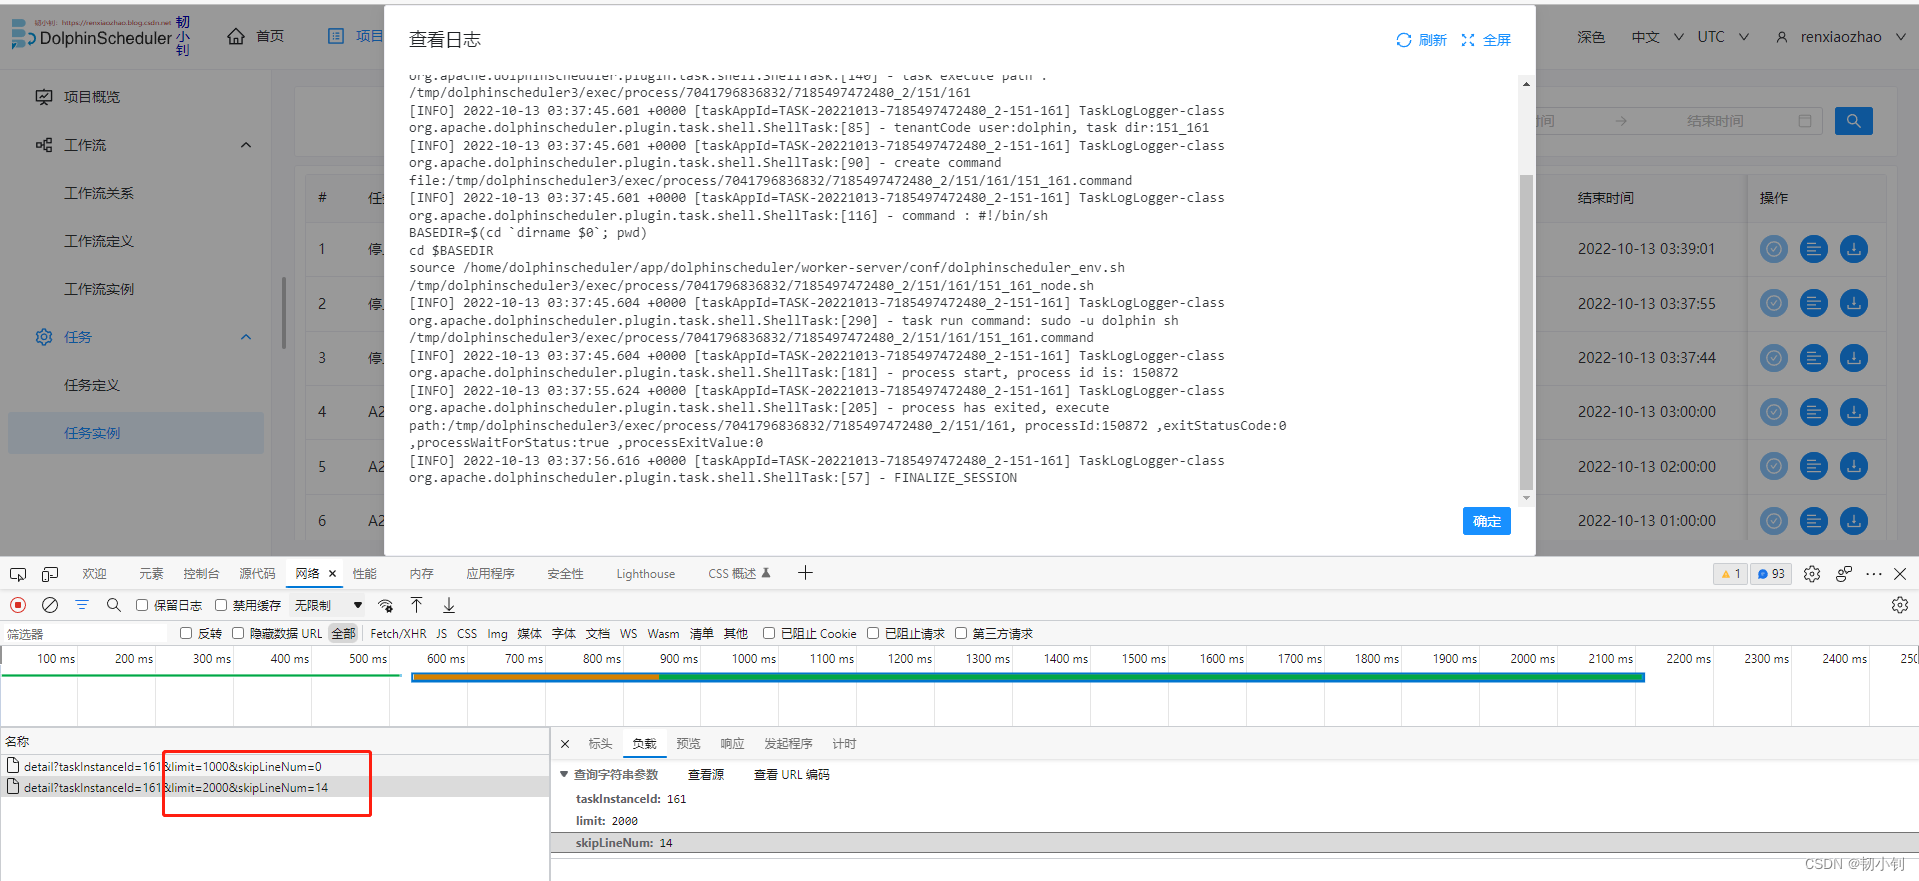Click the home icon next to 首页
The height and width of the screenshot is (881, 1919).
point(236,36)
